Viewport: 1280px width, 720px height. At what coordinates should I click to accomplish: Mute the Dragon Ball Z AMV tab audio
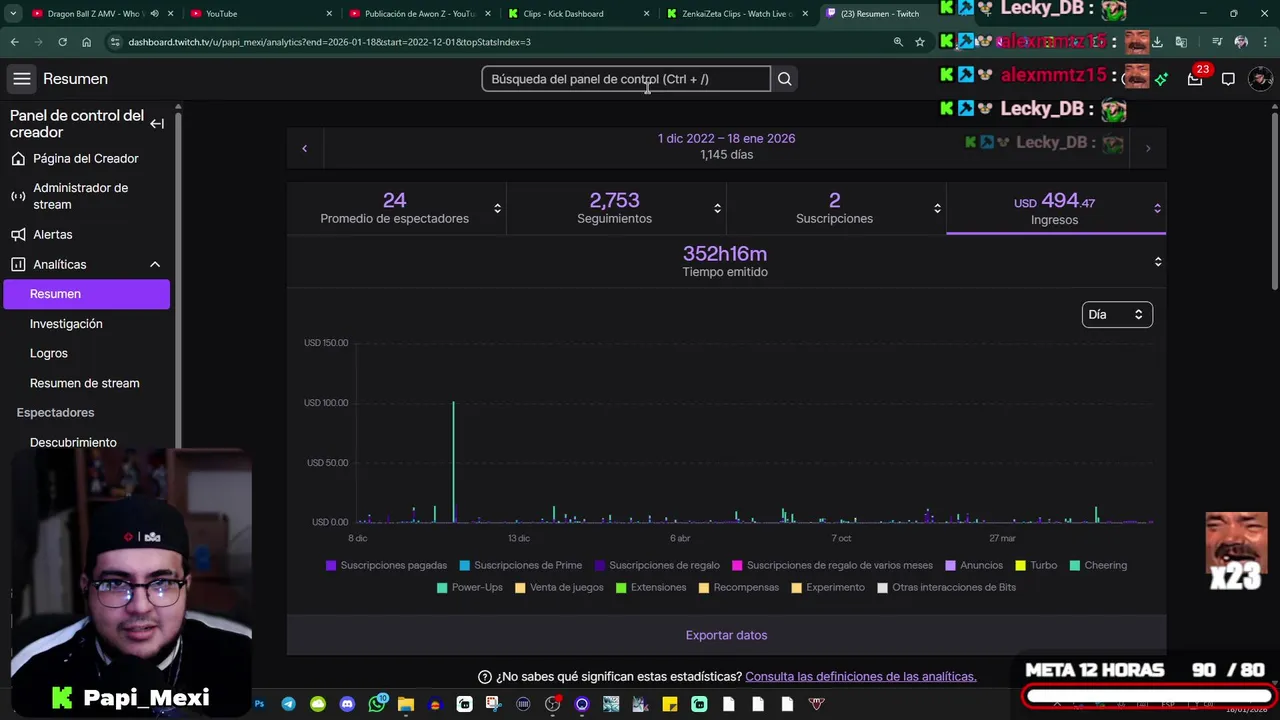[x=154, y=14]
